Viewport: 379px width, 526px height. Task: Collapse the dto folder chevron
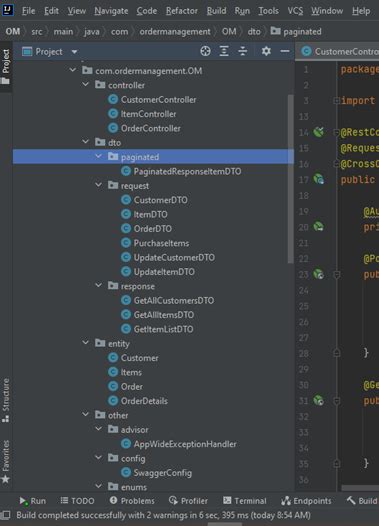pos(86,142)
